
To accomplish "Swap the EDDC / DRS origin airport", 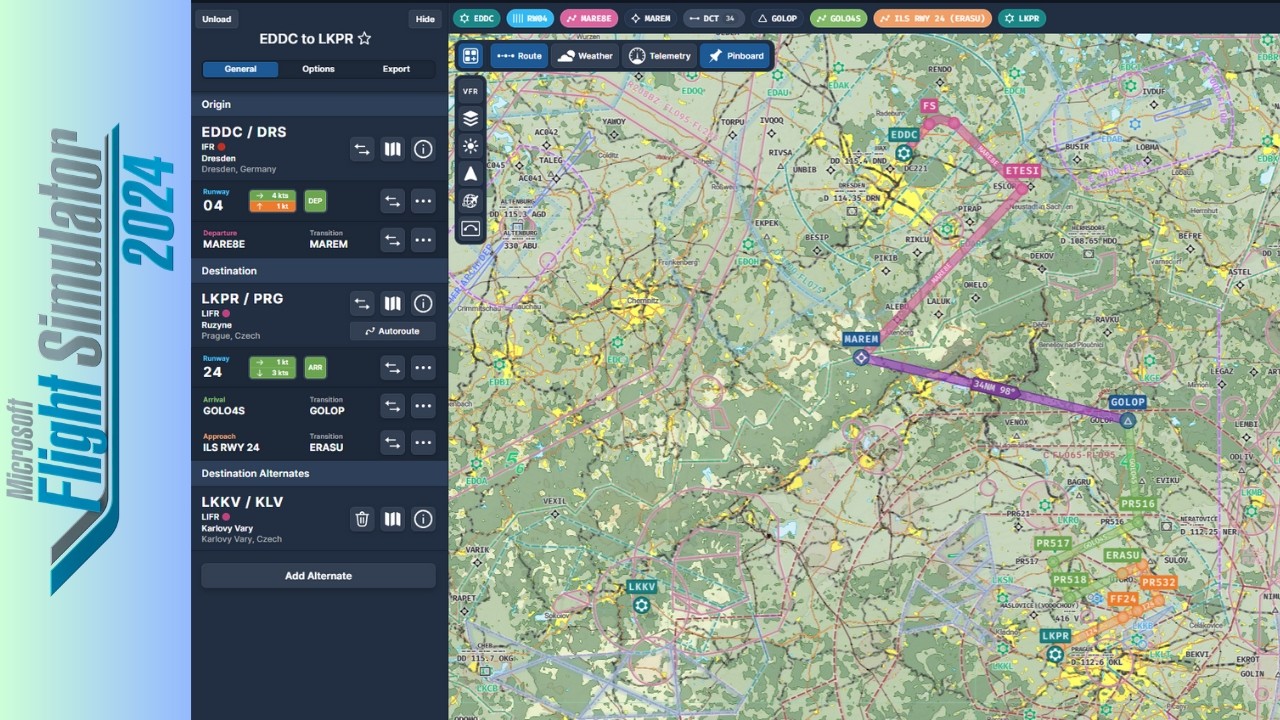I will pos(362,149).
